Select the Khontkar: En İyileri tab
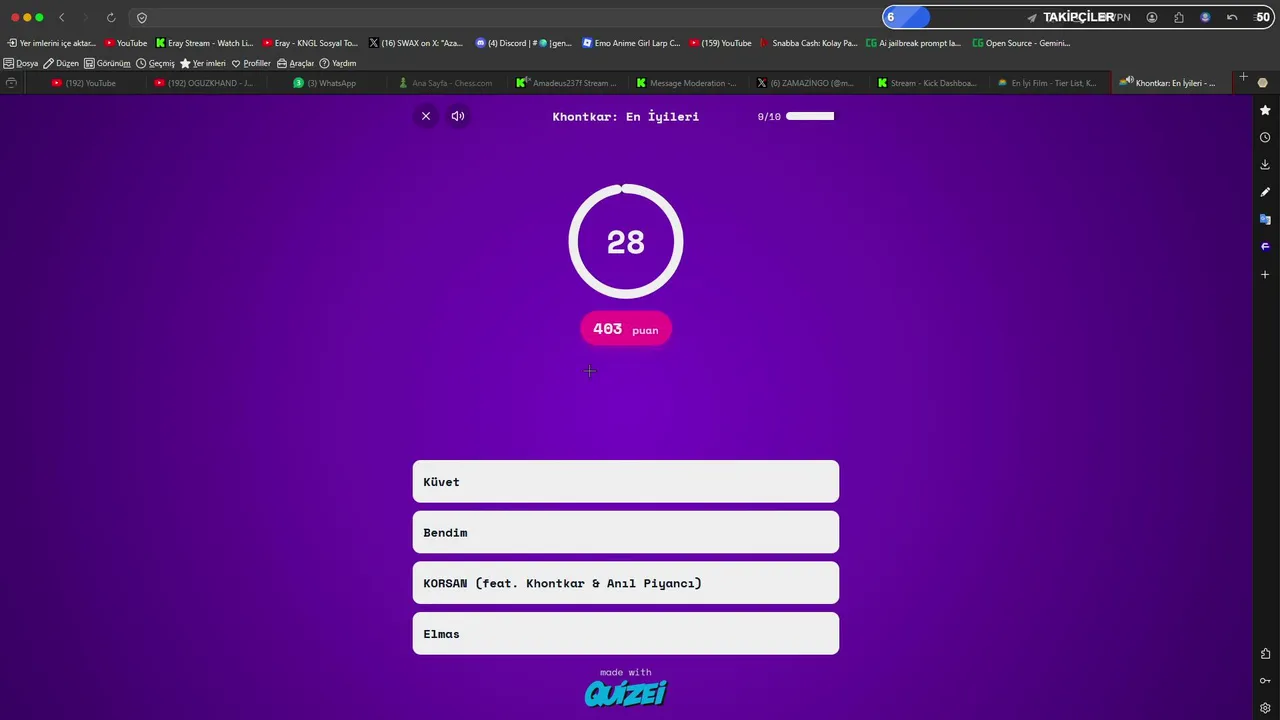Viewport: 1280px width, 720px height. (x=1168, y=83)
